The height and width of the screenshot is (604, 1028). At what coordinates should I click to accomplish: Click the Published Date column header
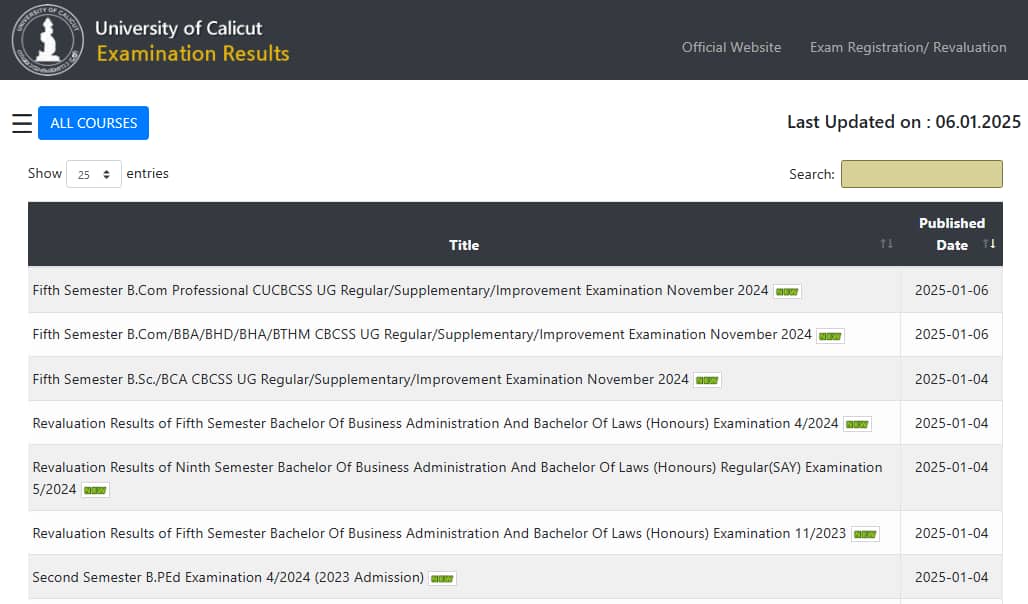(x=952, y=234)
